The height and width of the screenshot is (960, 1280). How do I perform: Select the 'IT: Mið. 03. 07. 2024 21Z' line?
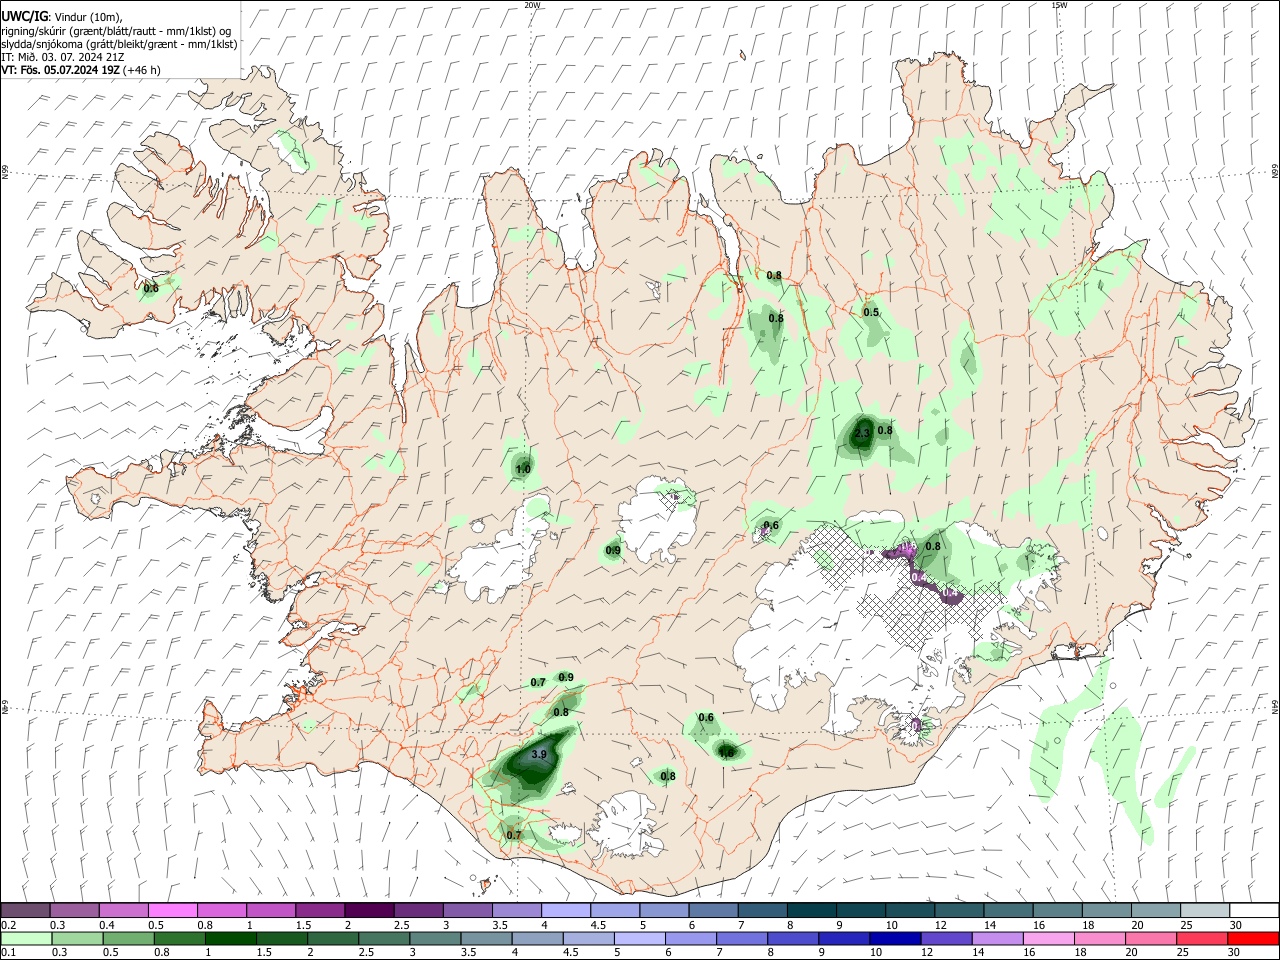pos(64,57)
